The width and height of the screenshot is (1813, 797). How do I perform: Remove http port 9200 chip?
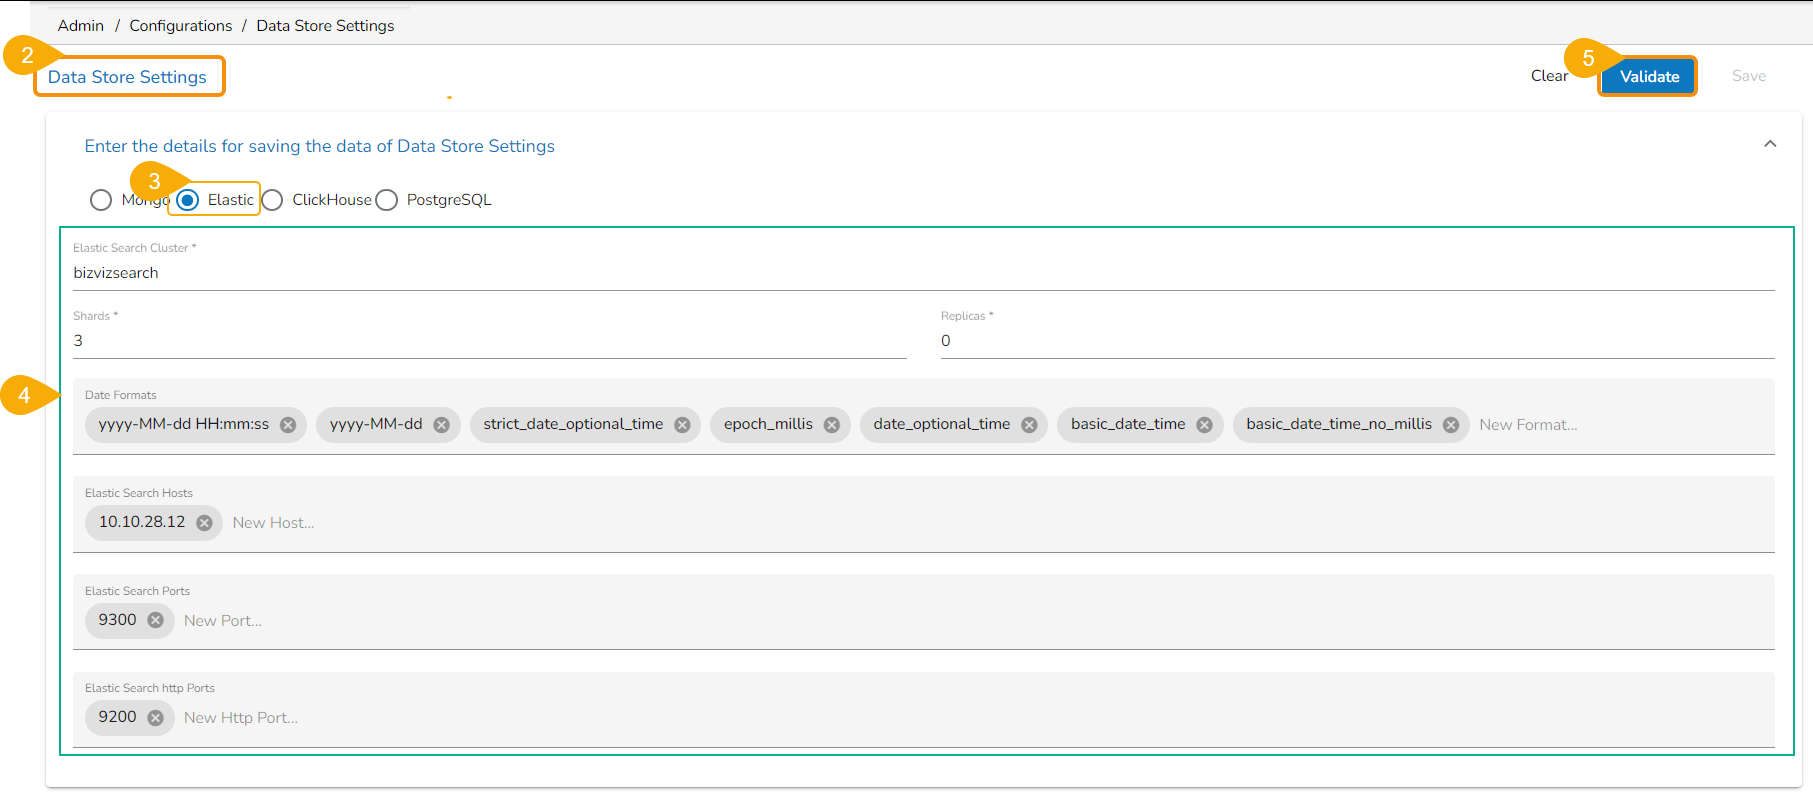tap(155, 718)
